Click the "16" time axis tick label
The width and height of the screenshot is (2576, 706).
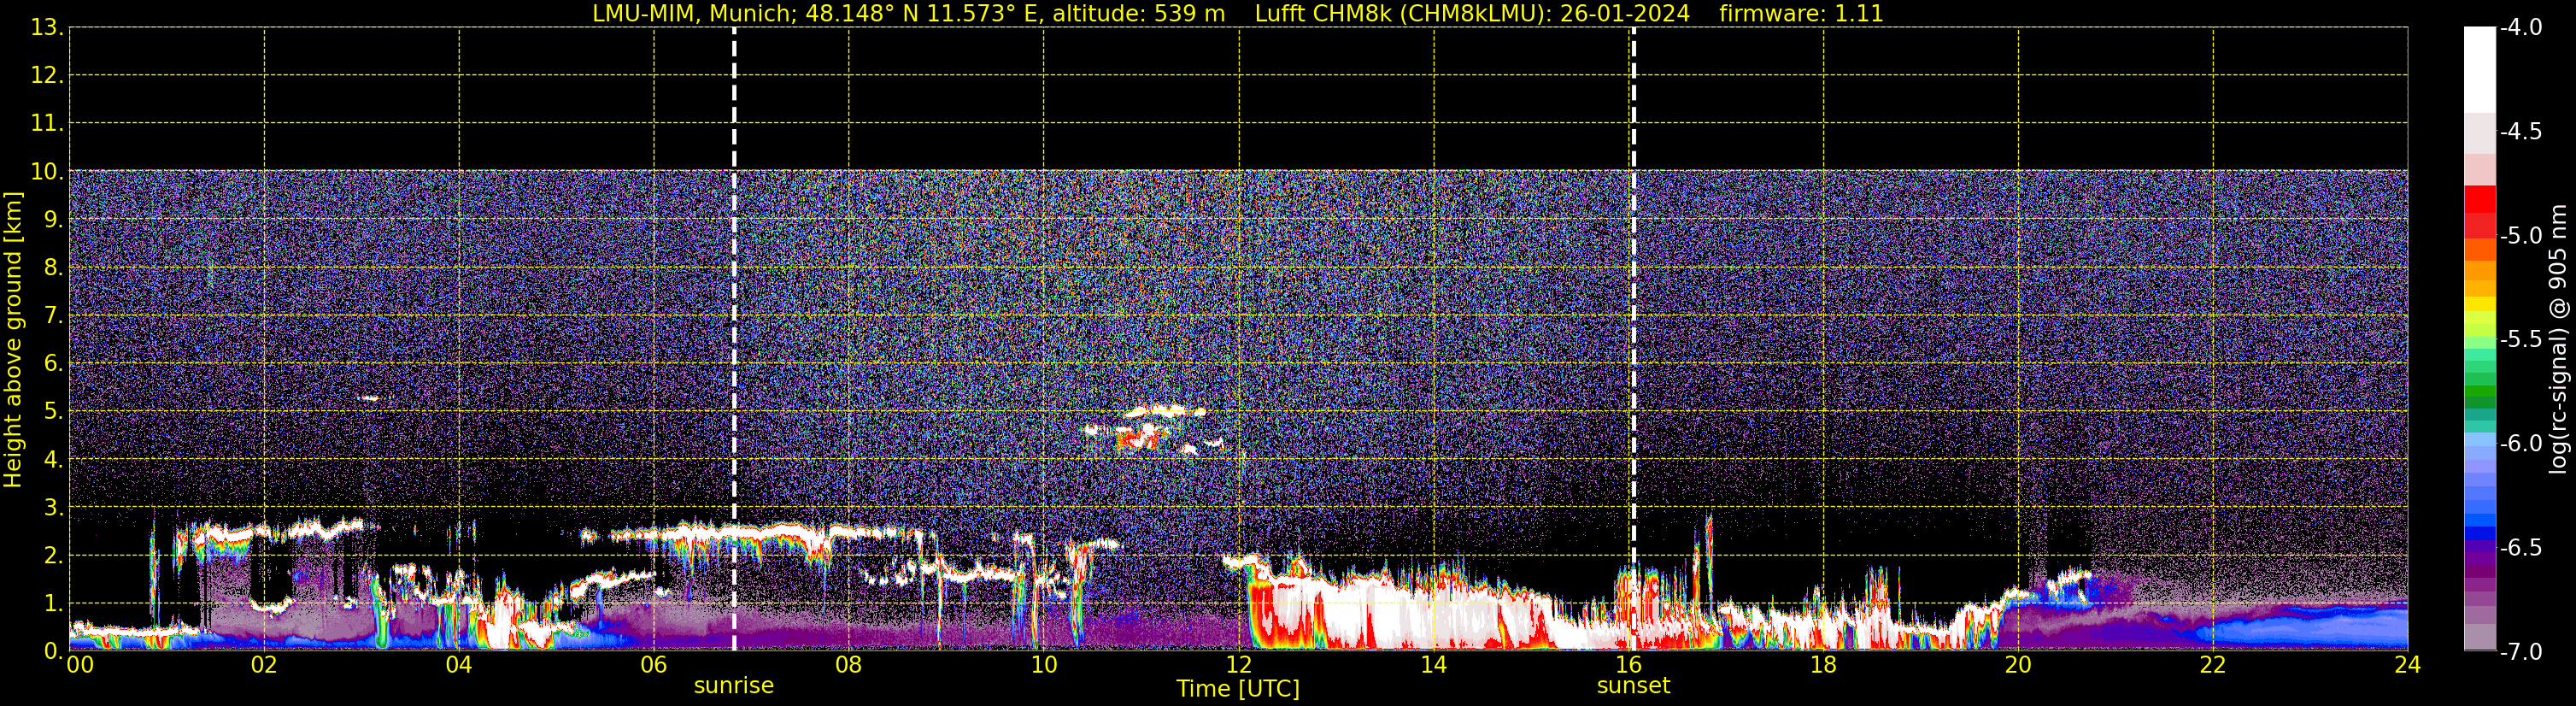(1629, 665)
